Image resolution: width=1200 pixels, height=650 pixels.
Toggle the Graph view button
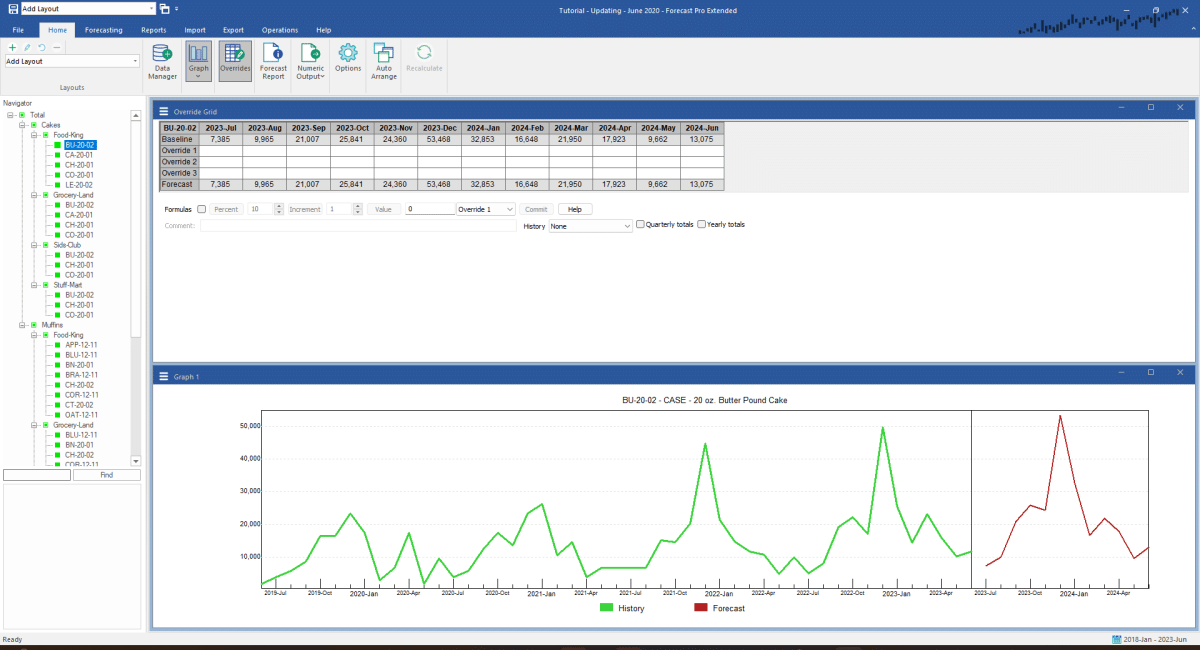tap(198, 62)
